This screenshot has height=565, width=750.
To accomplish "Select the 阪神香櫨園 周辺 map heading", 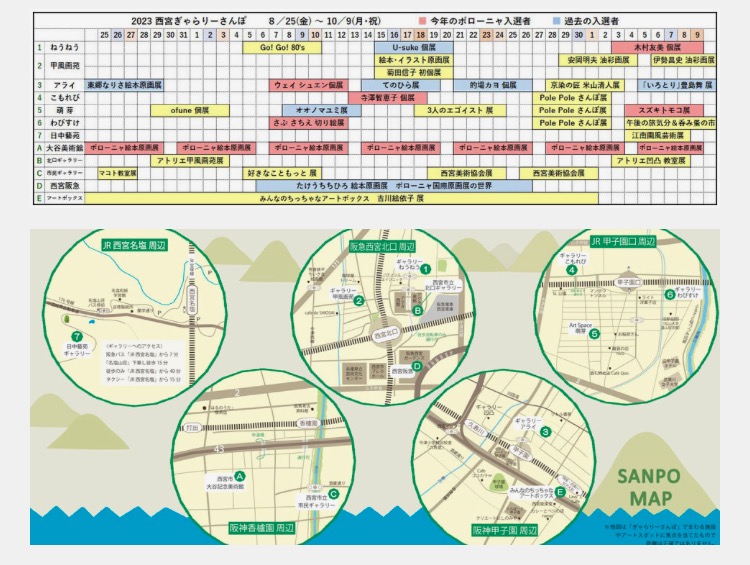I will point(262,528).
